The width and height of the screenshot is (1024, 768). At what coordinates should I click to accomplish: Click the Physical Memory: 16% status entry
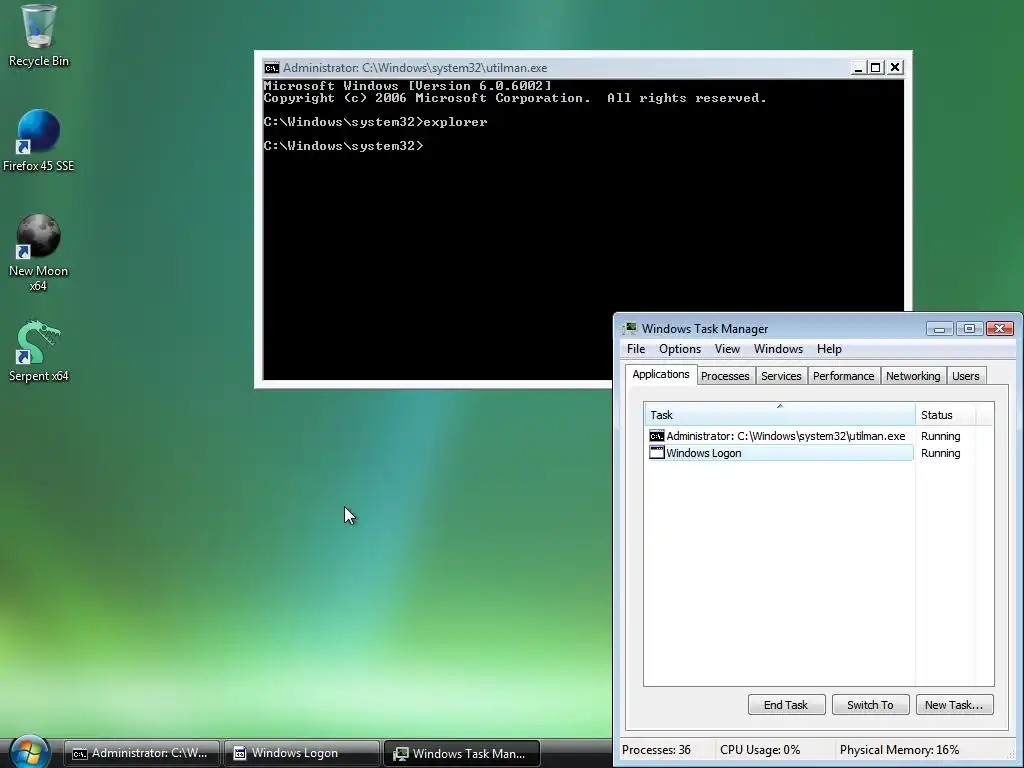tap(899, 750)
